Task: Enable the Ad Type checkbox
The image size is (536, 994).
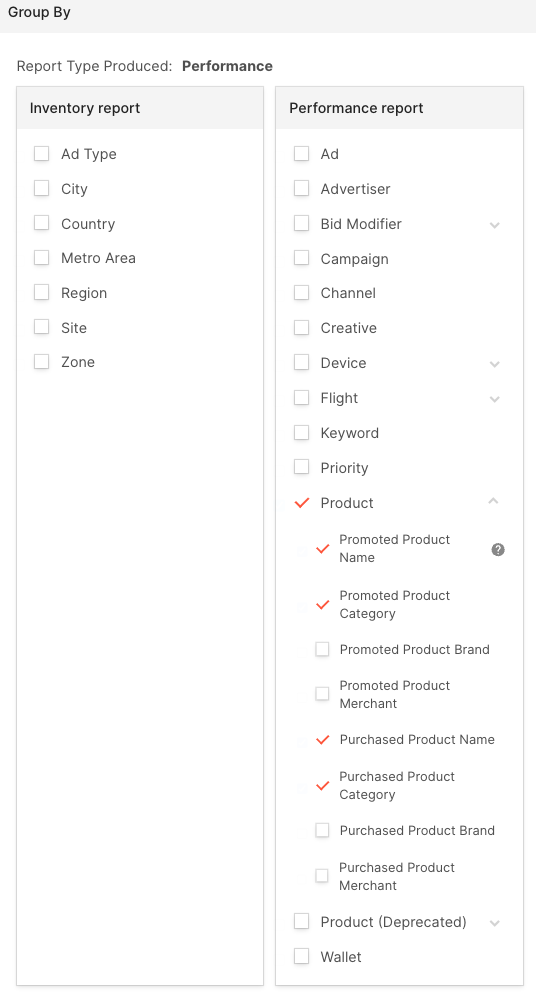Action: click(x=41, y=153)
